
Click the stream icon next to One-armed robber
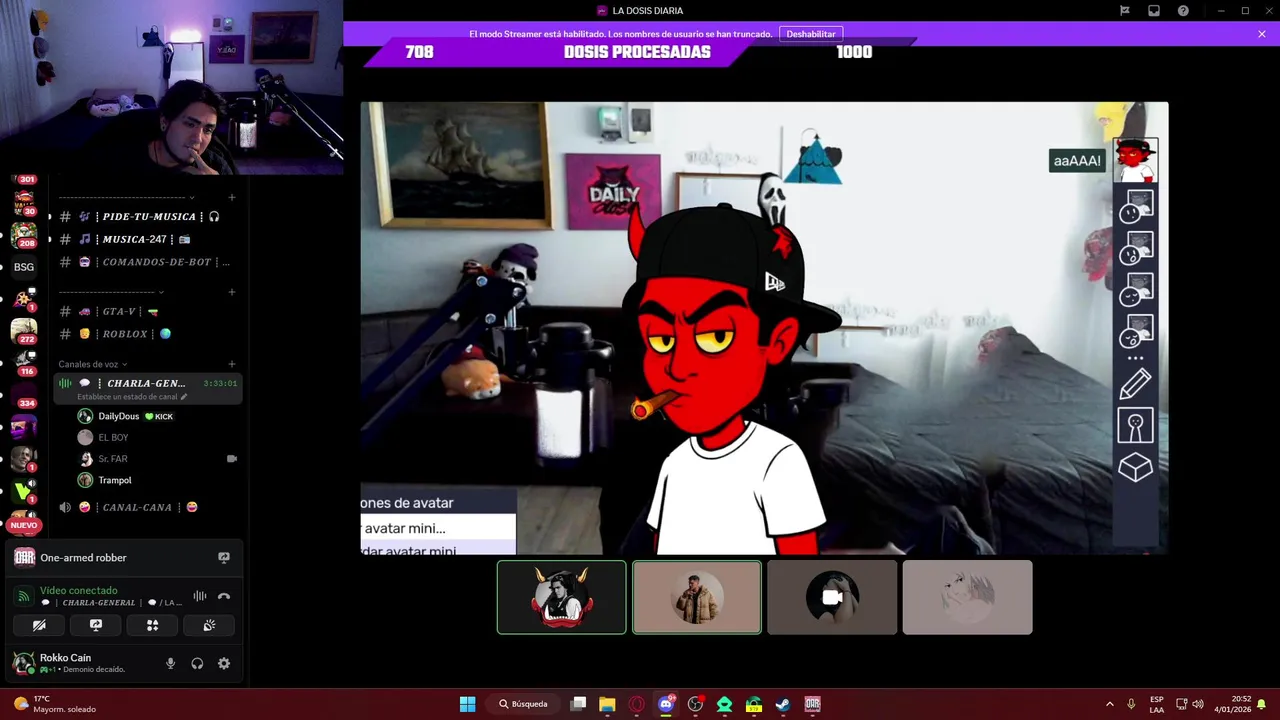224,558
